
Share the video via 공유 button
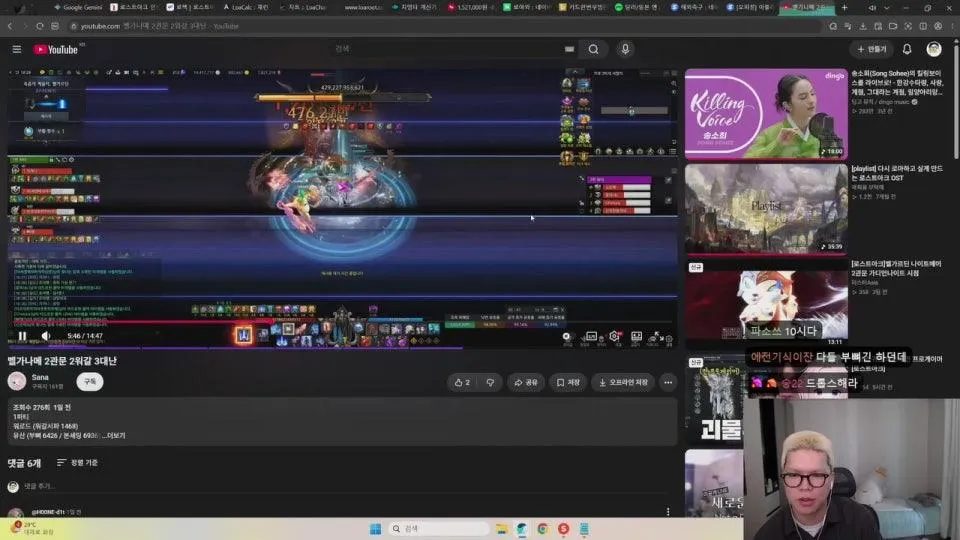point(526,383)
